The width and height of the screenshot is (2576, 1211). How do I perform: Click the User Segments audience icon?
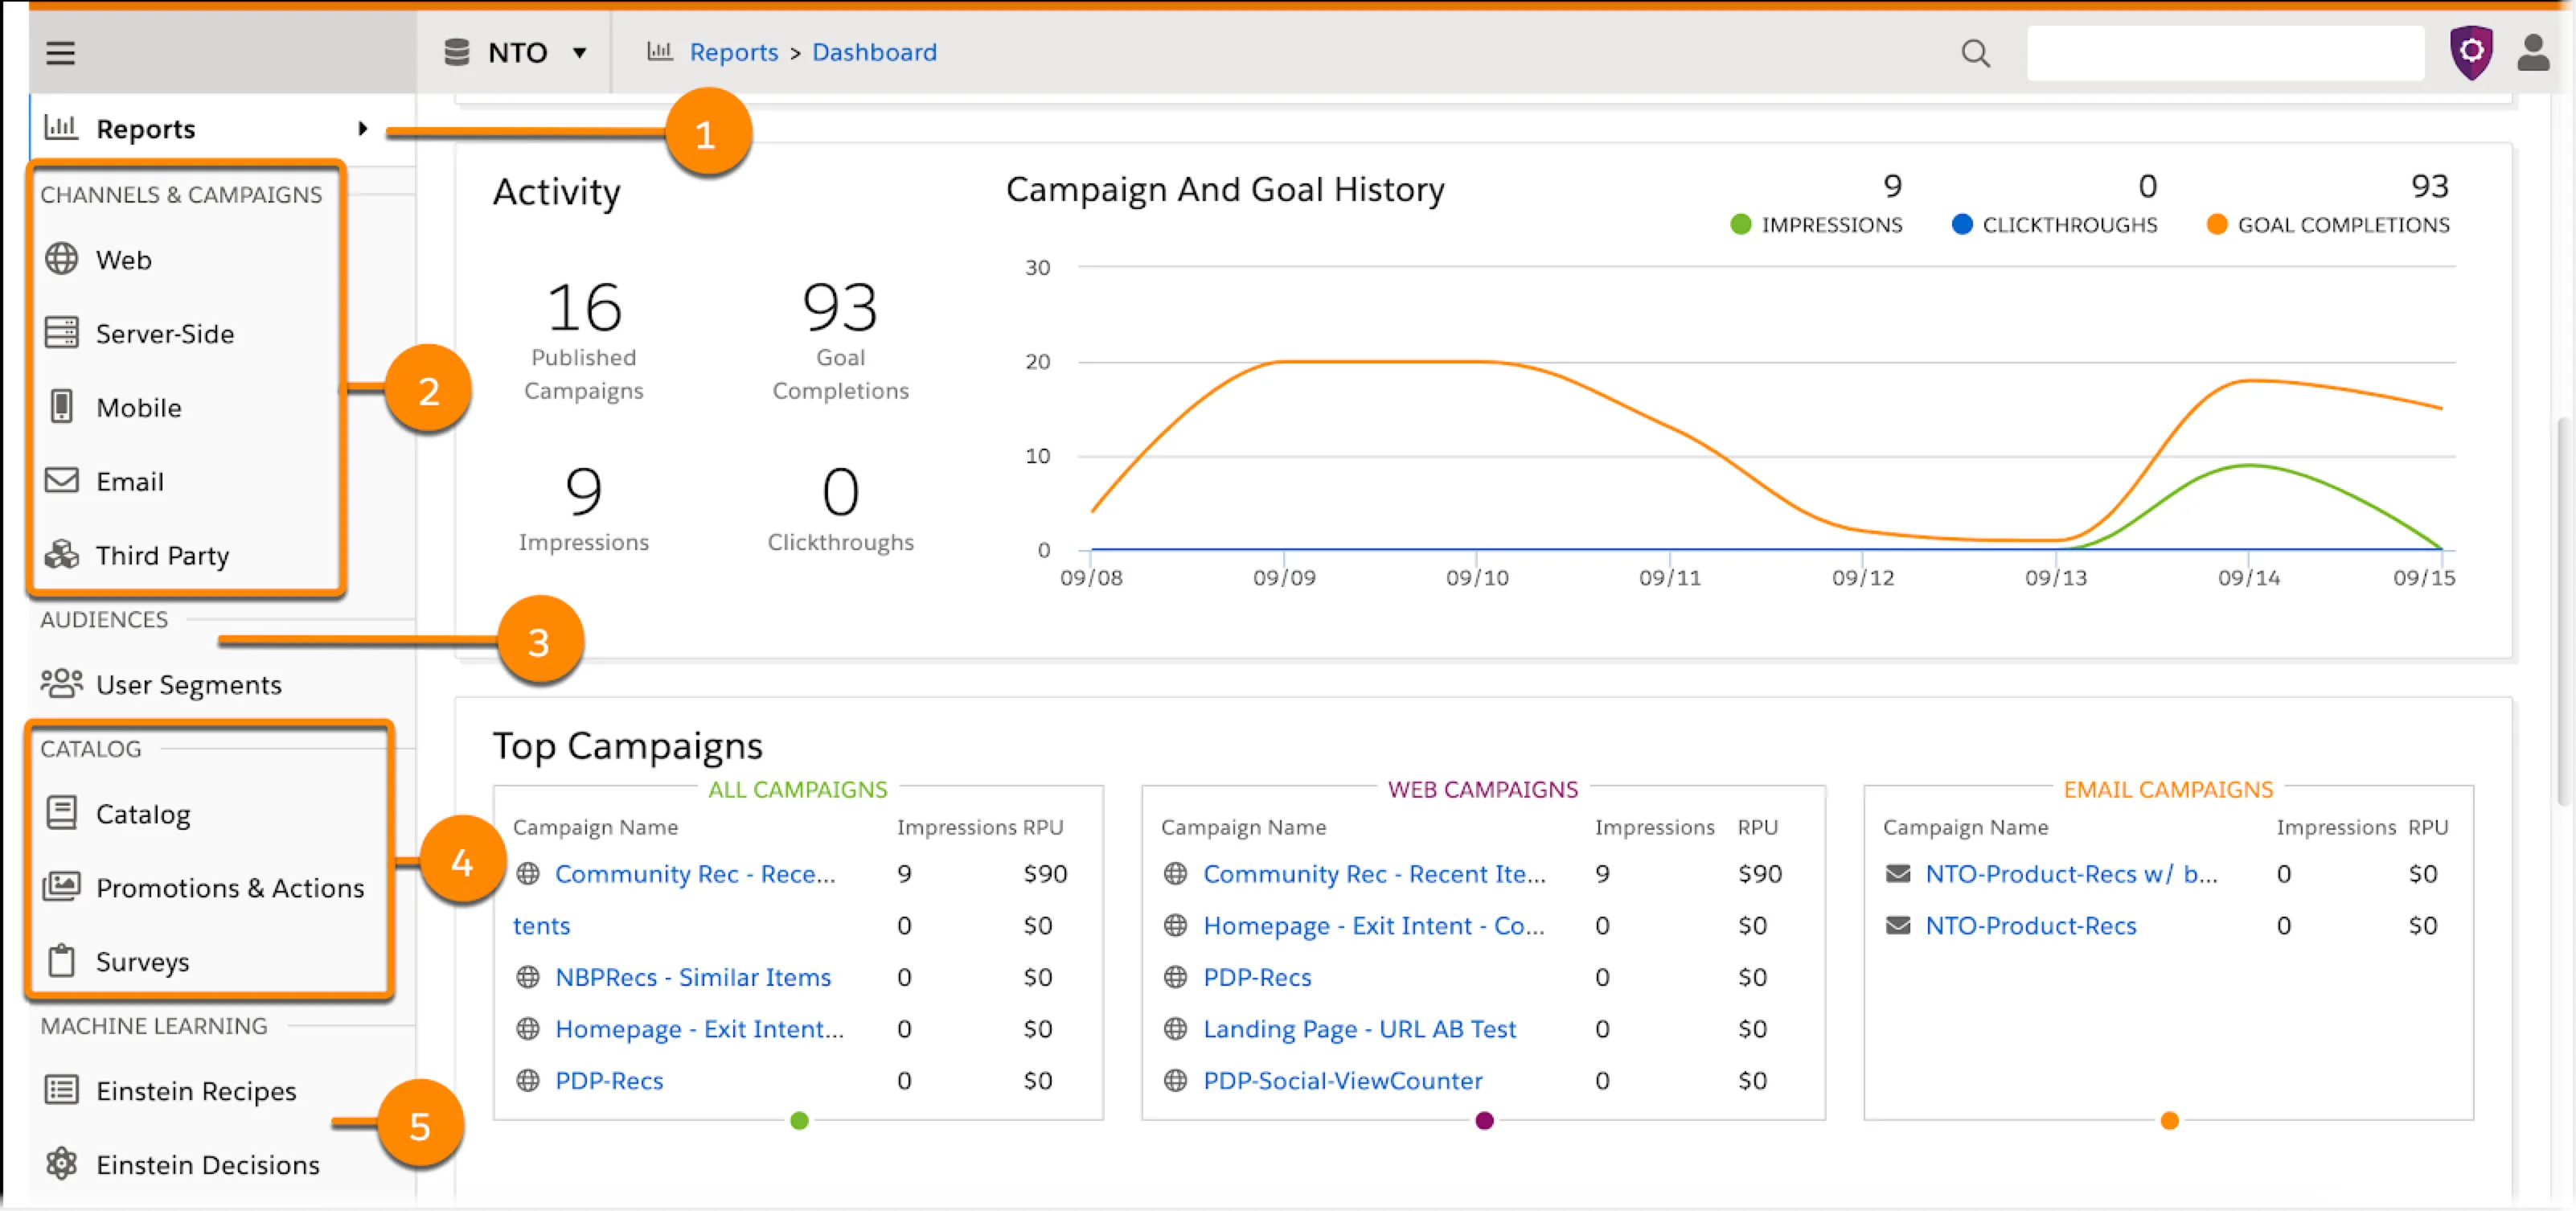coord(61,682)
